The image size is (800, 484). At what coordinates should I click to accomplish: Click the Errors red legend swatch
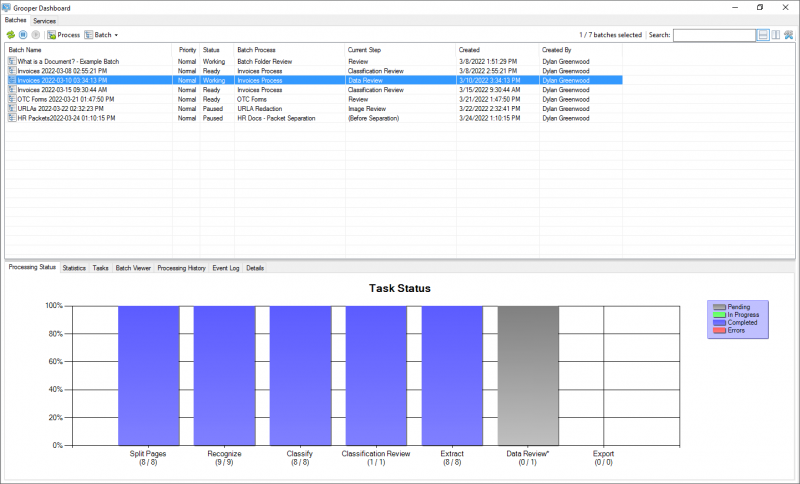[719, 330]
